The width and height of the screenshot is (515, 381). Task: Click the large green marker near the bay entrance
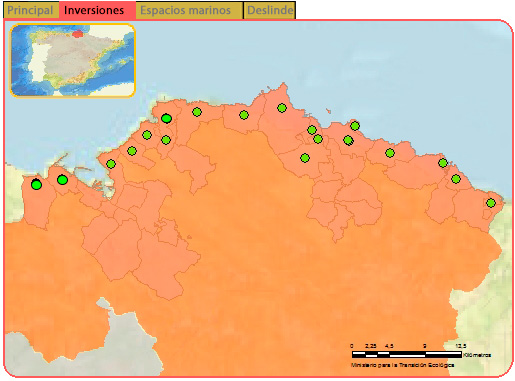[166, 118]
